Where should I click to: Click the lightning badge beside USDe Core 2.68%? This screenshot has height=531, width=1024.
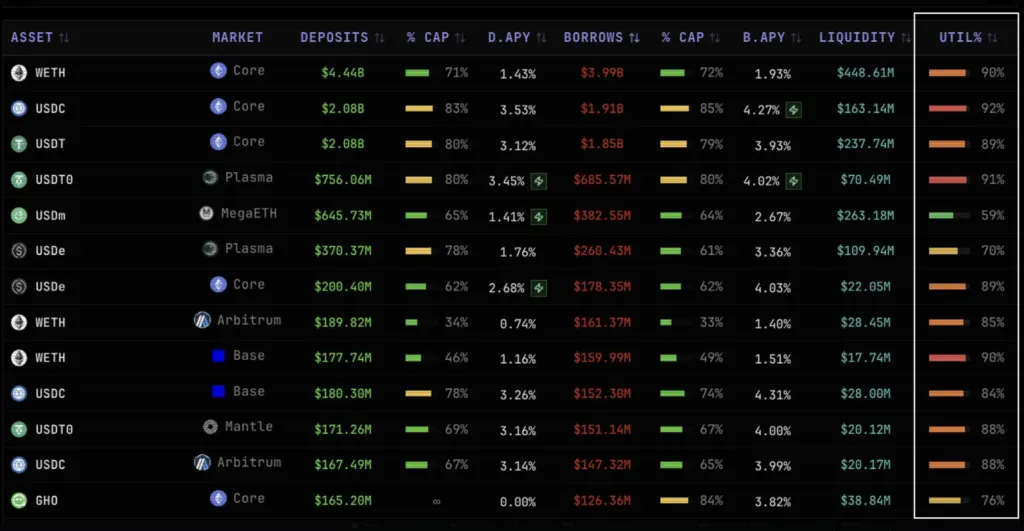tap(539, 288)
